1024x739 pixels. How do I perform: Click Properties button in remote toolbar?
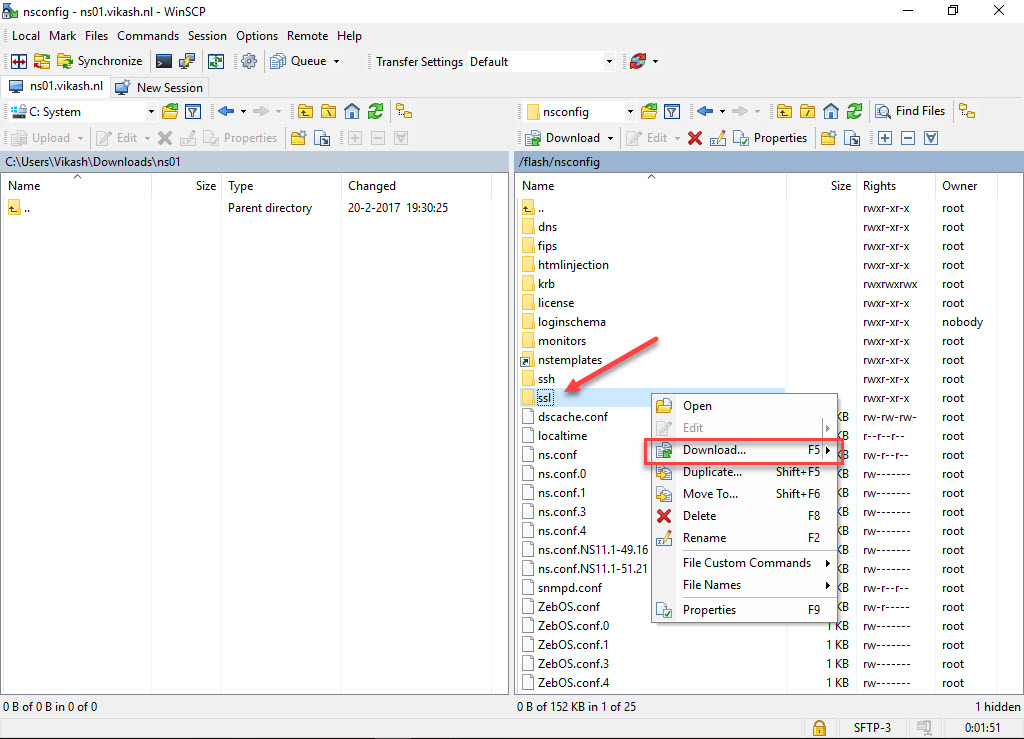770,138
